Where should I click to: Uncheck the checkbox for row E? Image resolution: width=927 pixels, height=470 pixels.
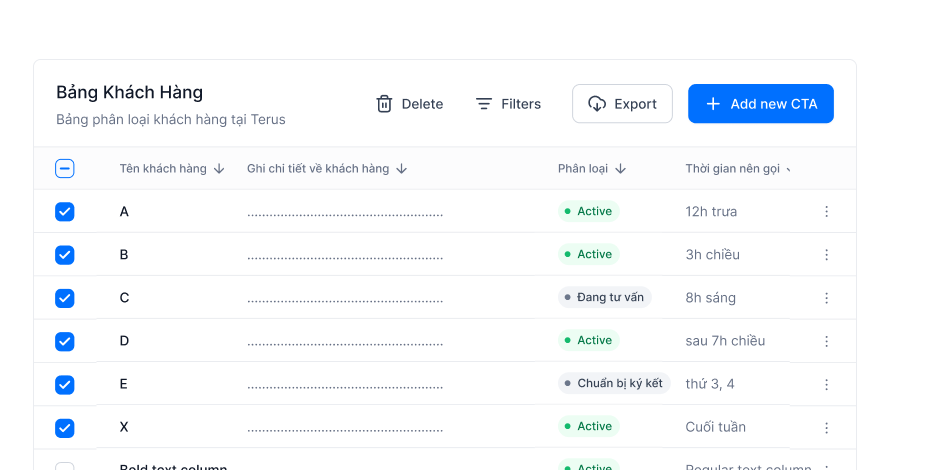click(65, 384)
